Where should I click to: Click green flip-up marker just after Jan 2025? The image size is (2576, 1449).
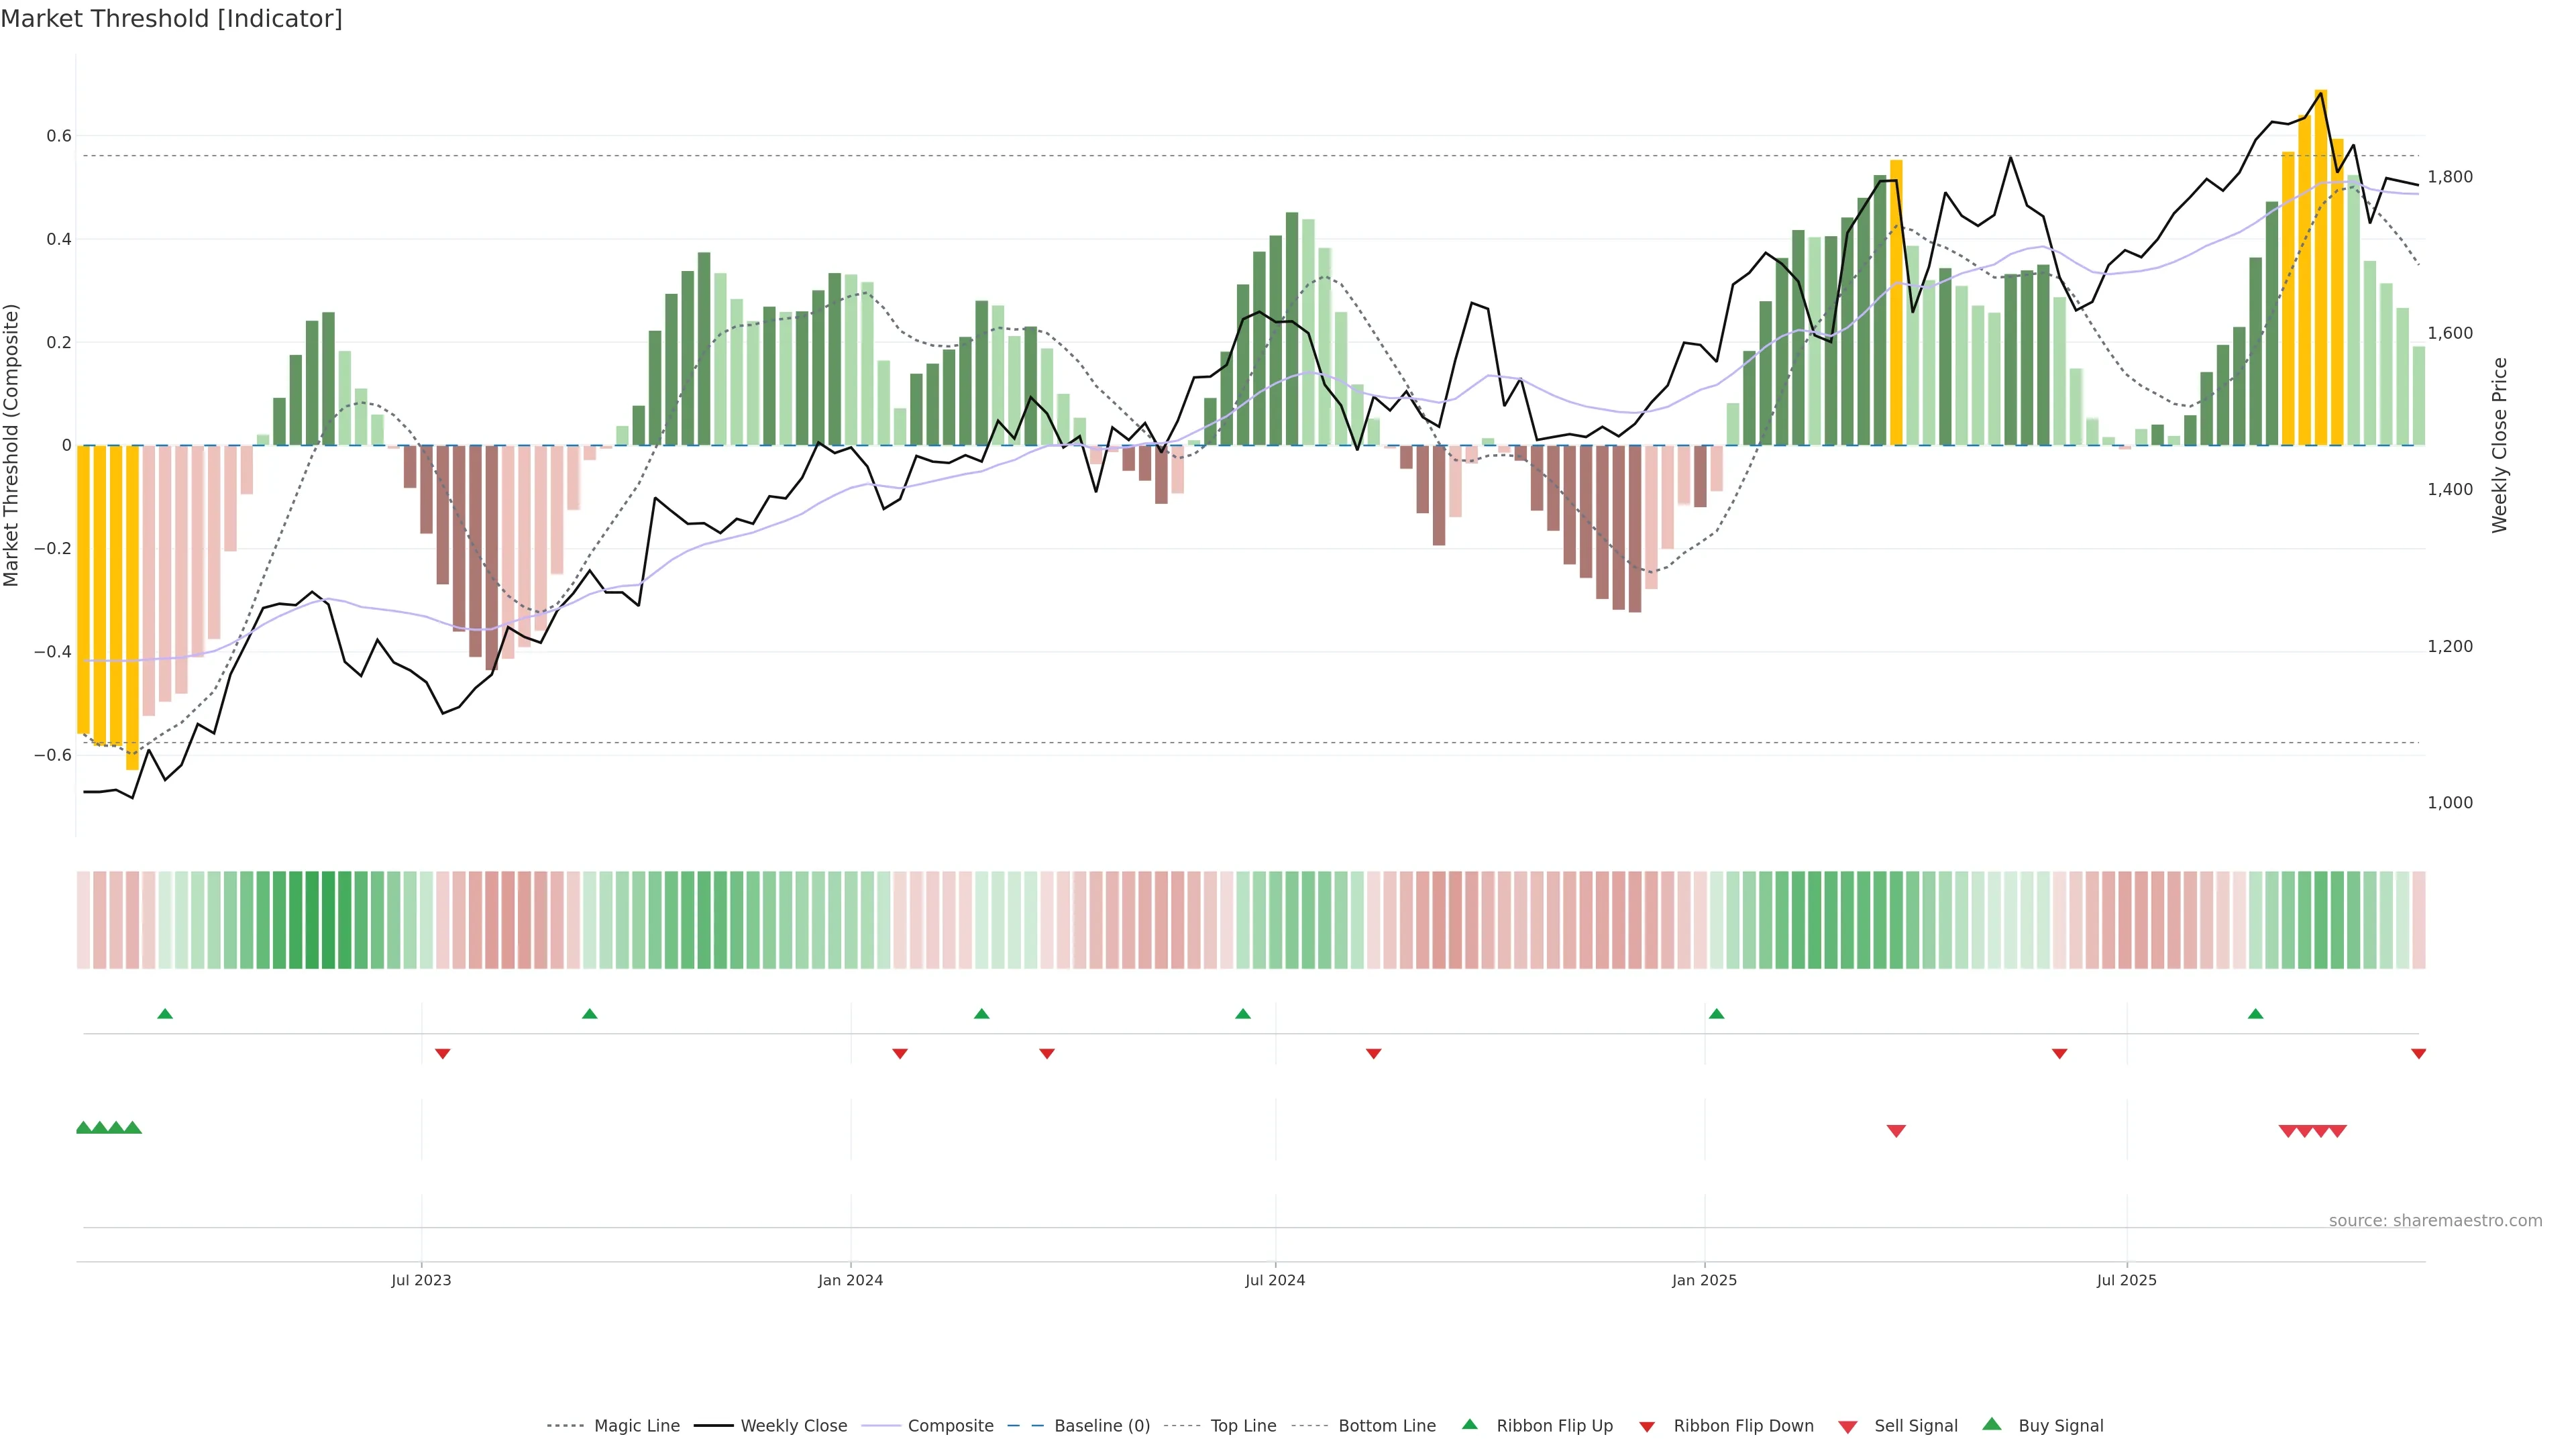coord(1717,1014)
